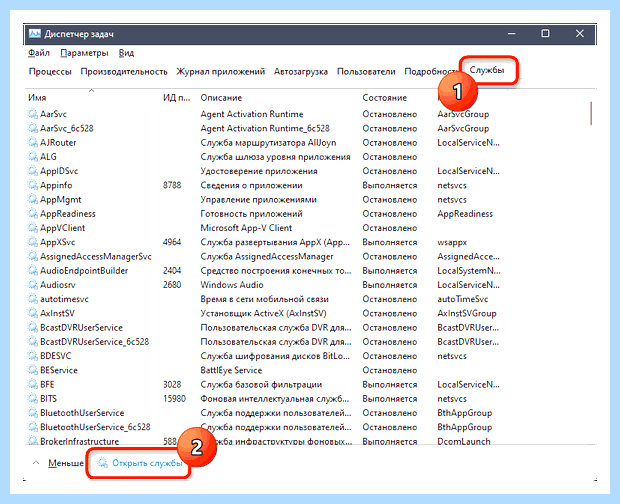Click Управление приложениями description text

click(x=258, y=199)
